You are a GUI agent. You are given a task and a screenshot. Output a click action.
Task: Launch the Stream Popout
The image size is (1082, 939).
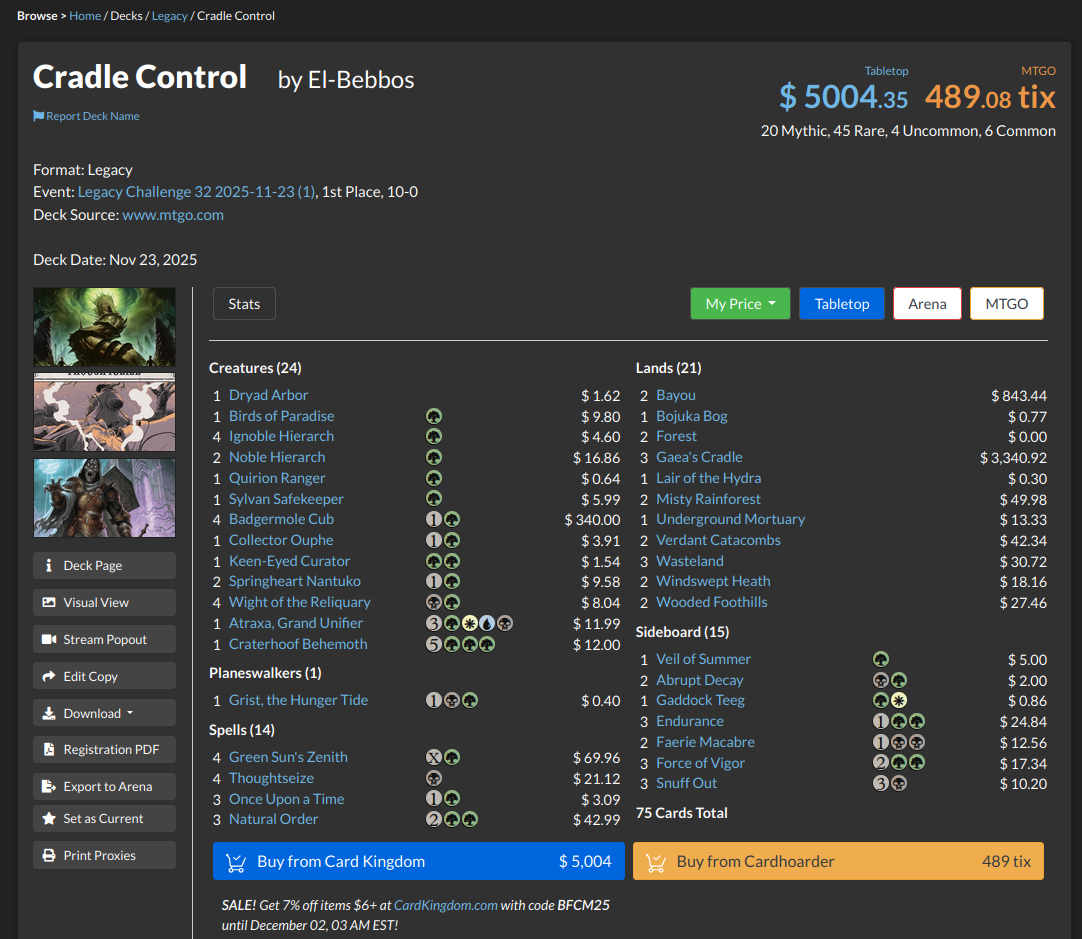click(x=104, y=639)
